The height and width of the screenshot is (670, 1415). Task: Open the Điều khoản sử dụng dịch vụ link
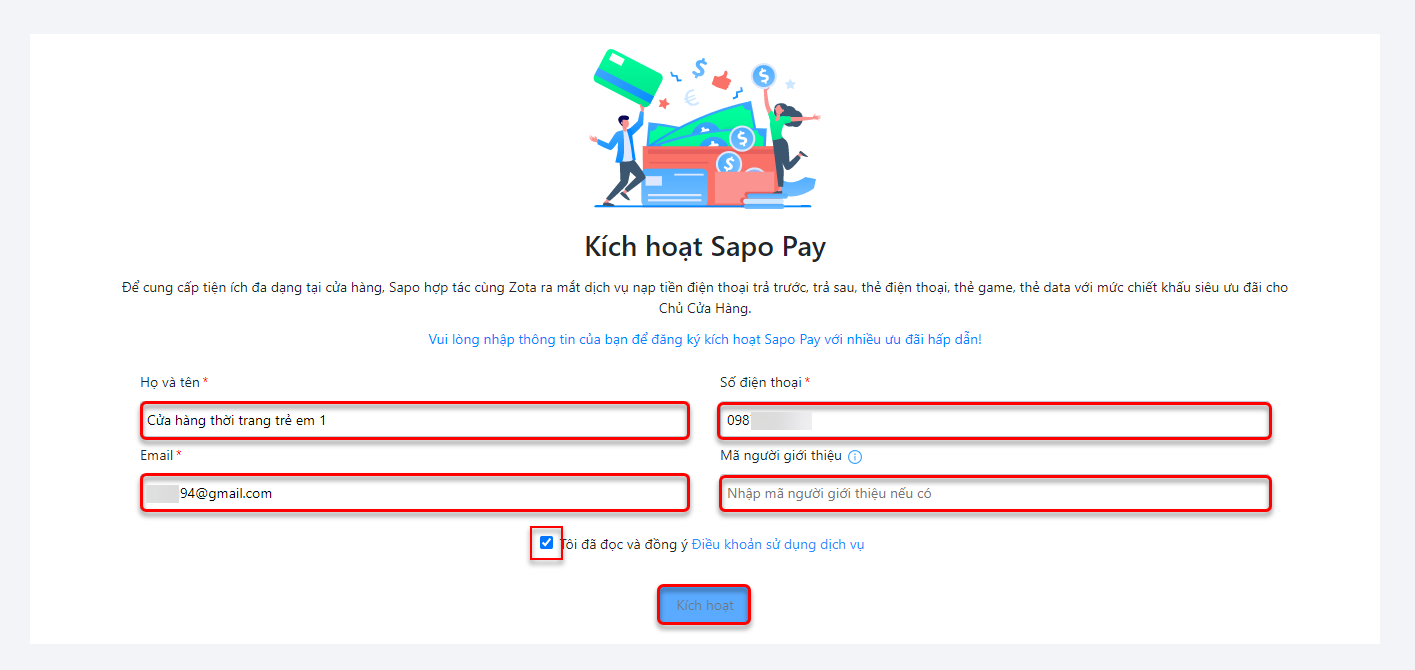click(778, 545)
